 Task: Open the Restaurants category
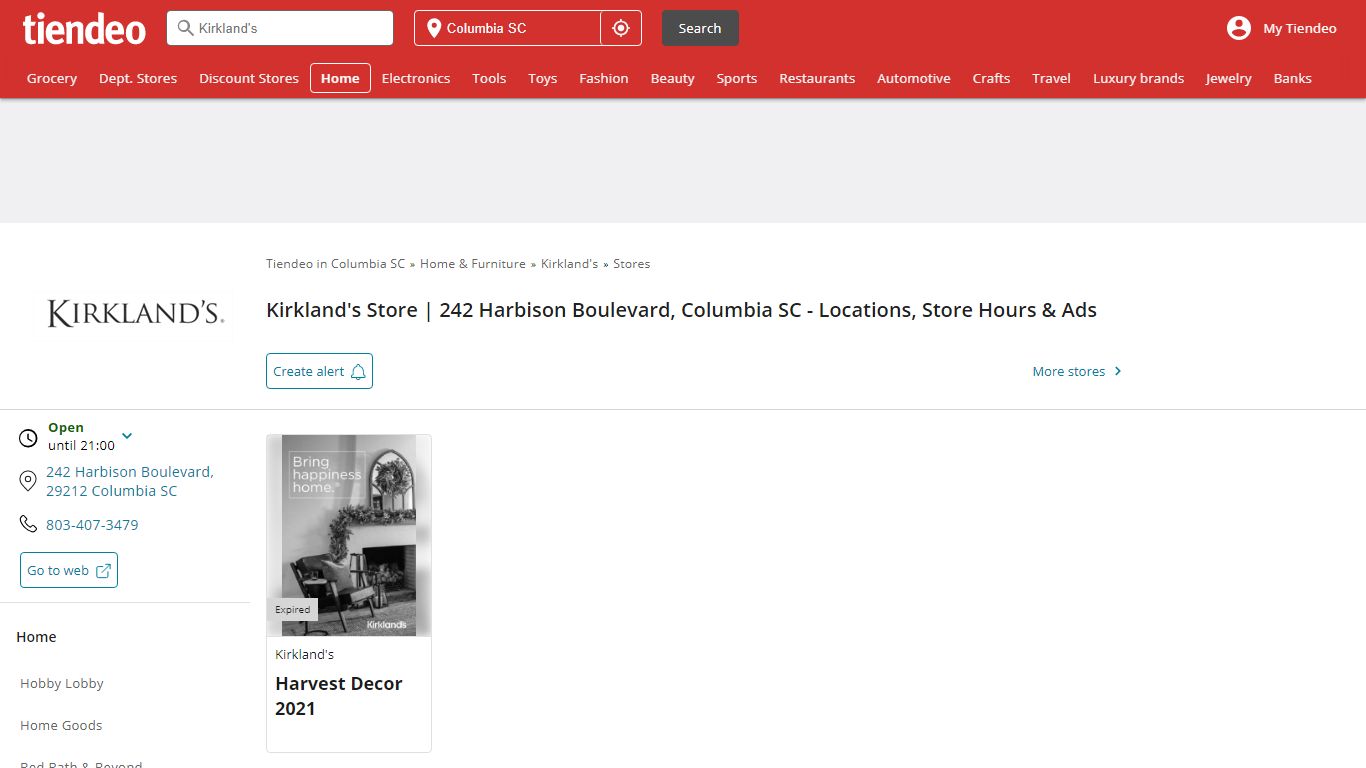tap(817, 78)
